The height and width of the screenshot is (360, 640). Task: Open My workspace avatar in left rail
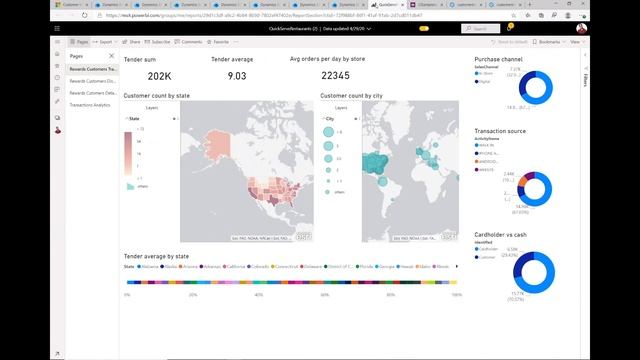[x=58, y=130]
